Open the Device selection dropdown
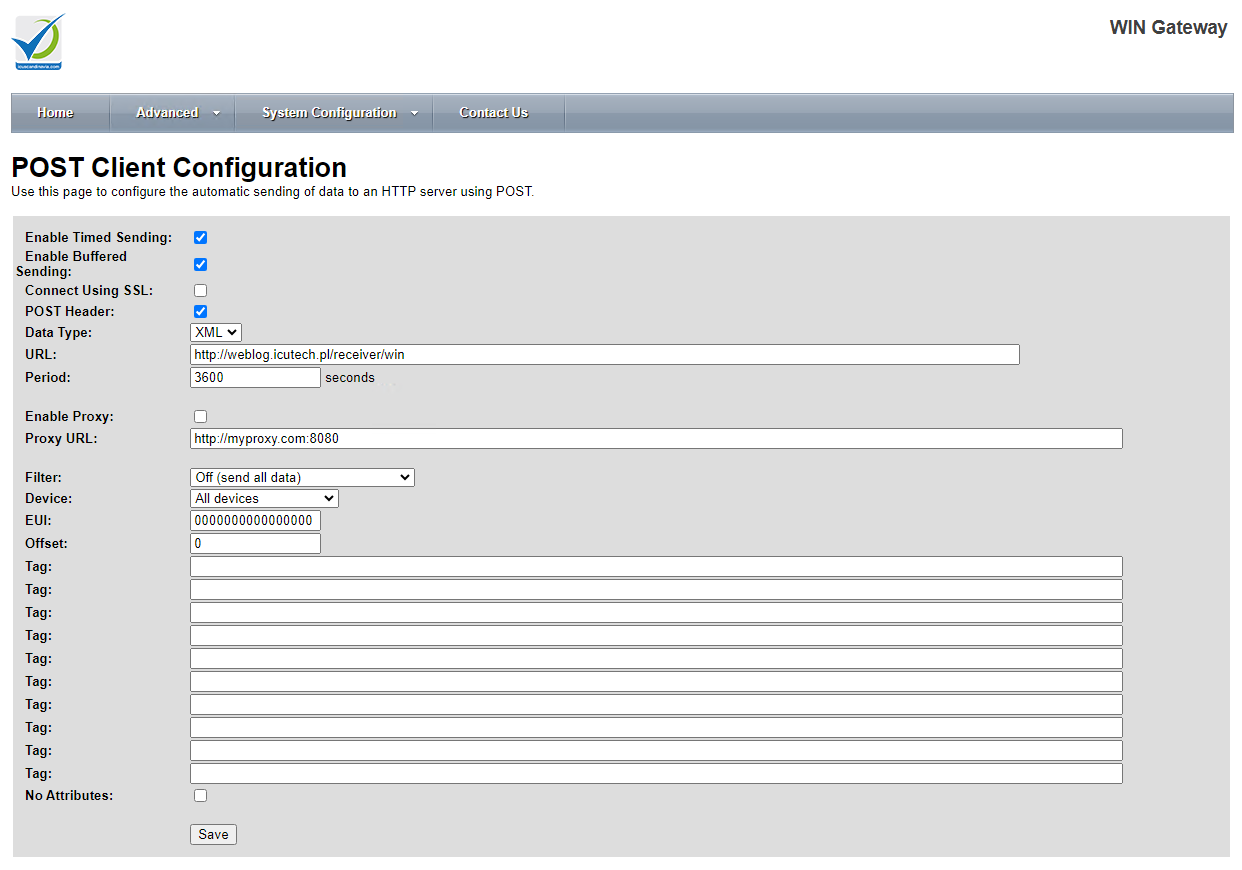 tap(264, 499)
